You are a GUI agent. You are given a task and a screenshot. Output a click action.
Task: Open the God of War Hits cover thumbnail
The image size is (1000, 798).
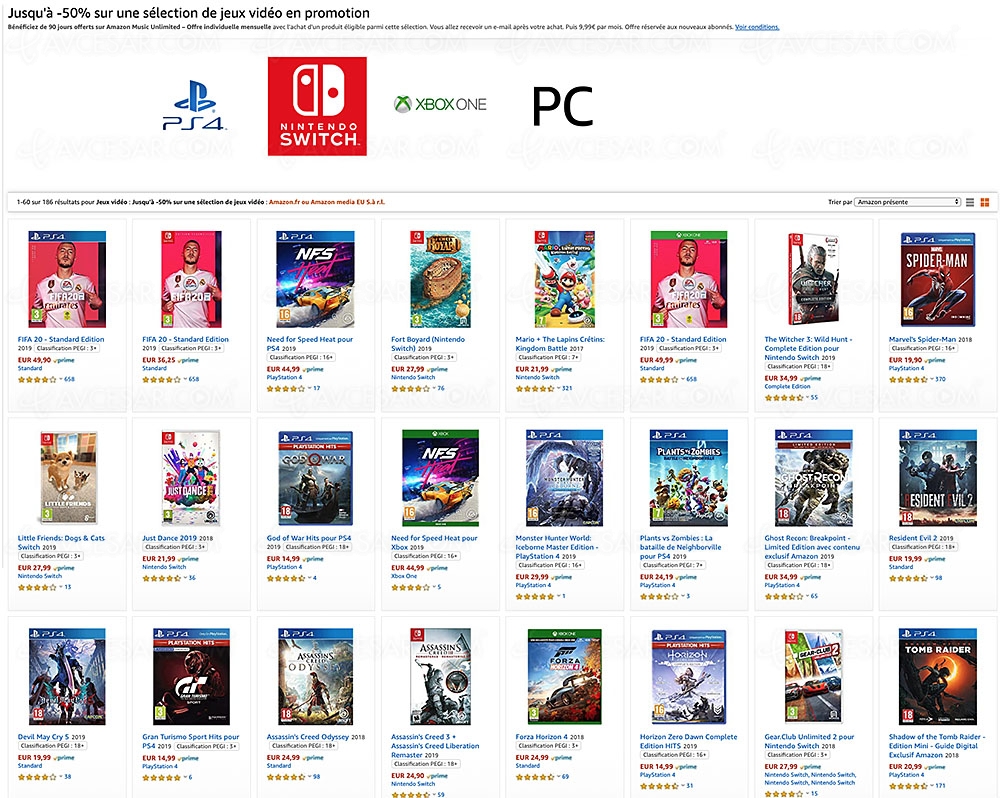[314, 478]
